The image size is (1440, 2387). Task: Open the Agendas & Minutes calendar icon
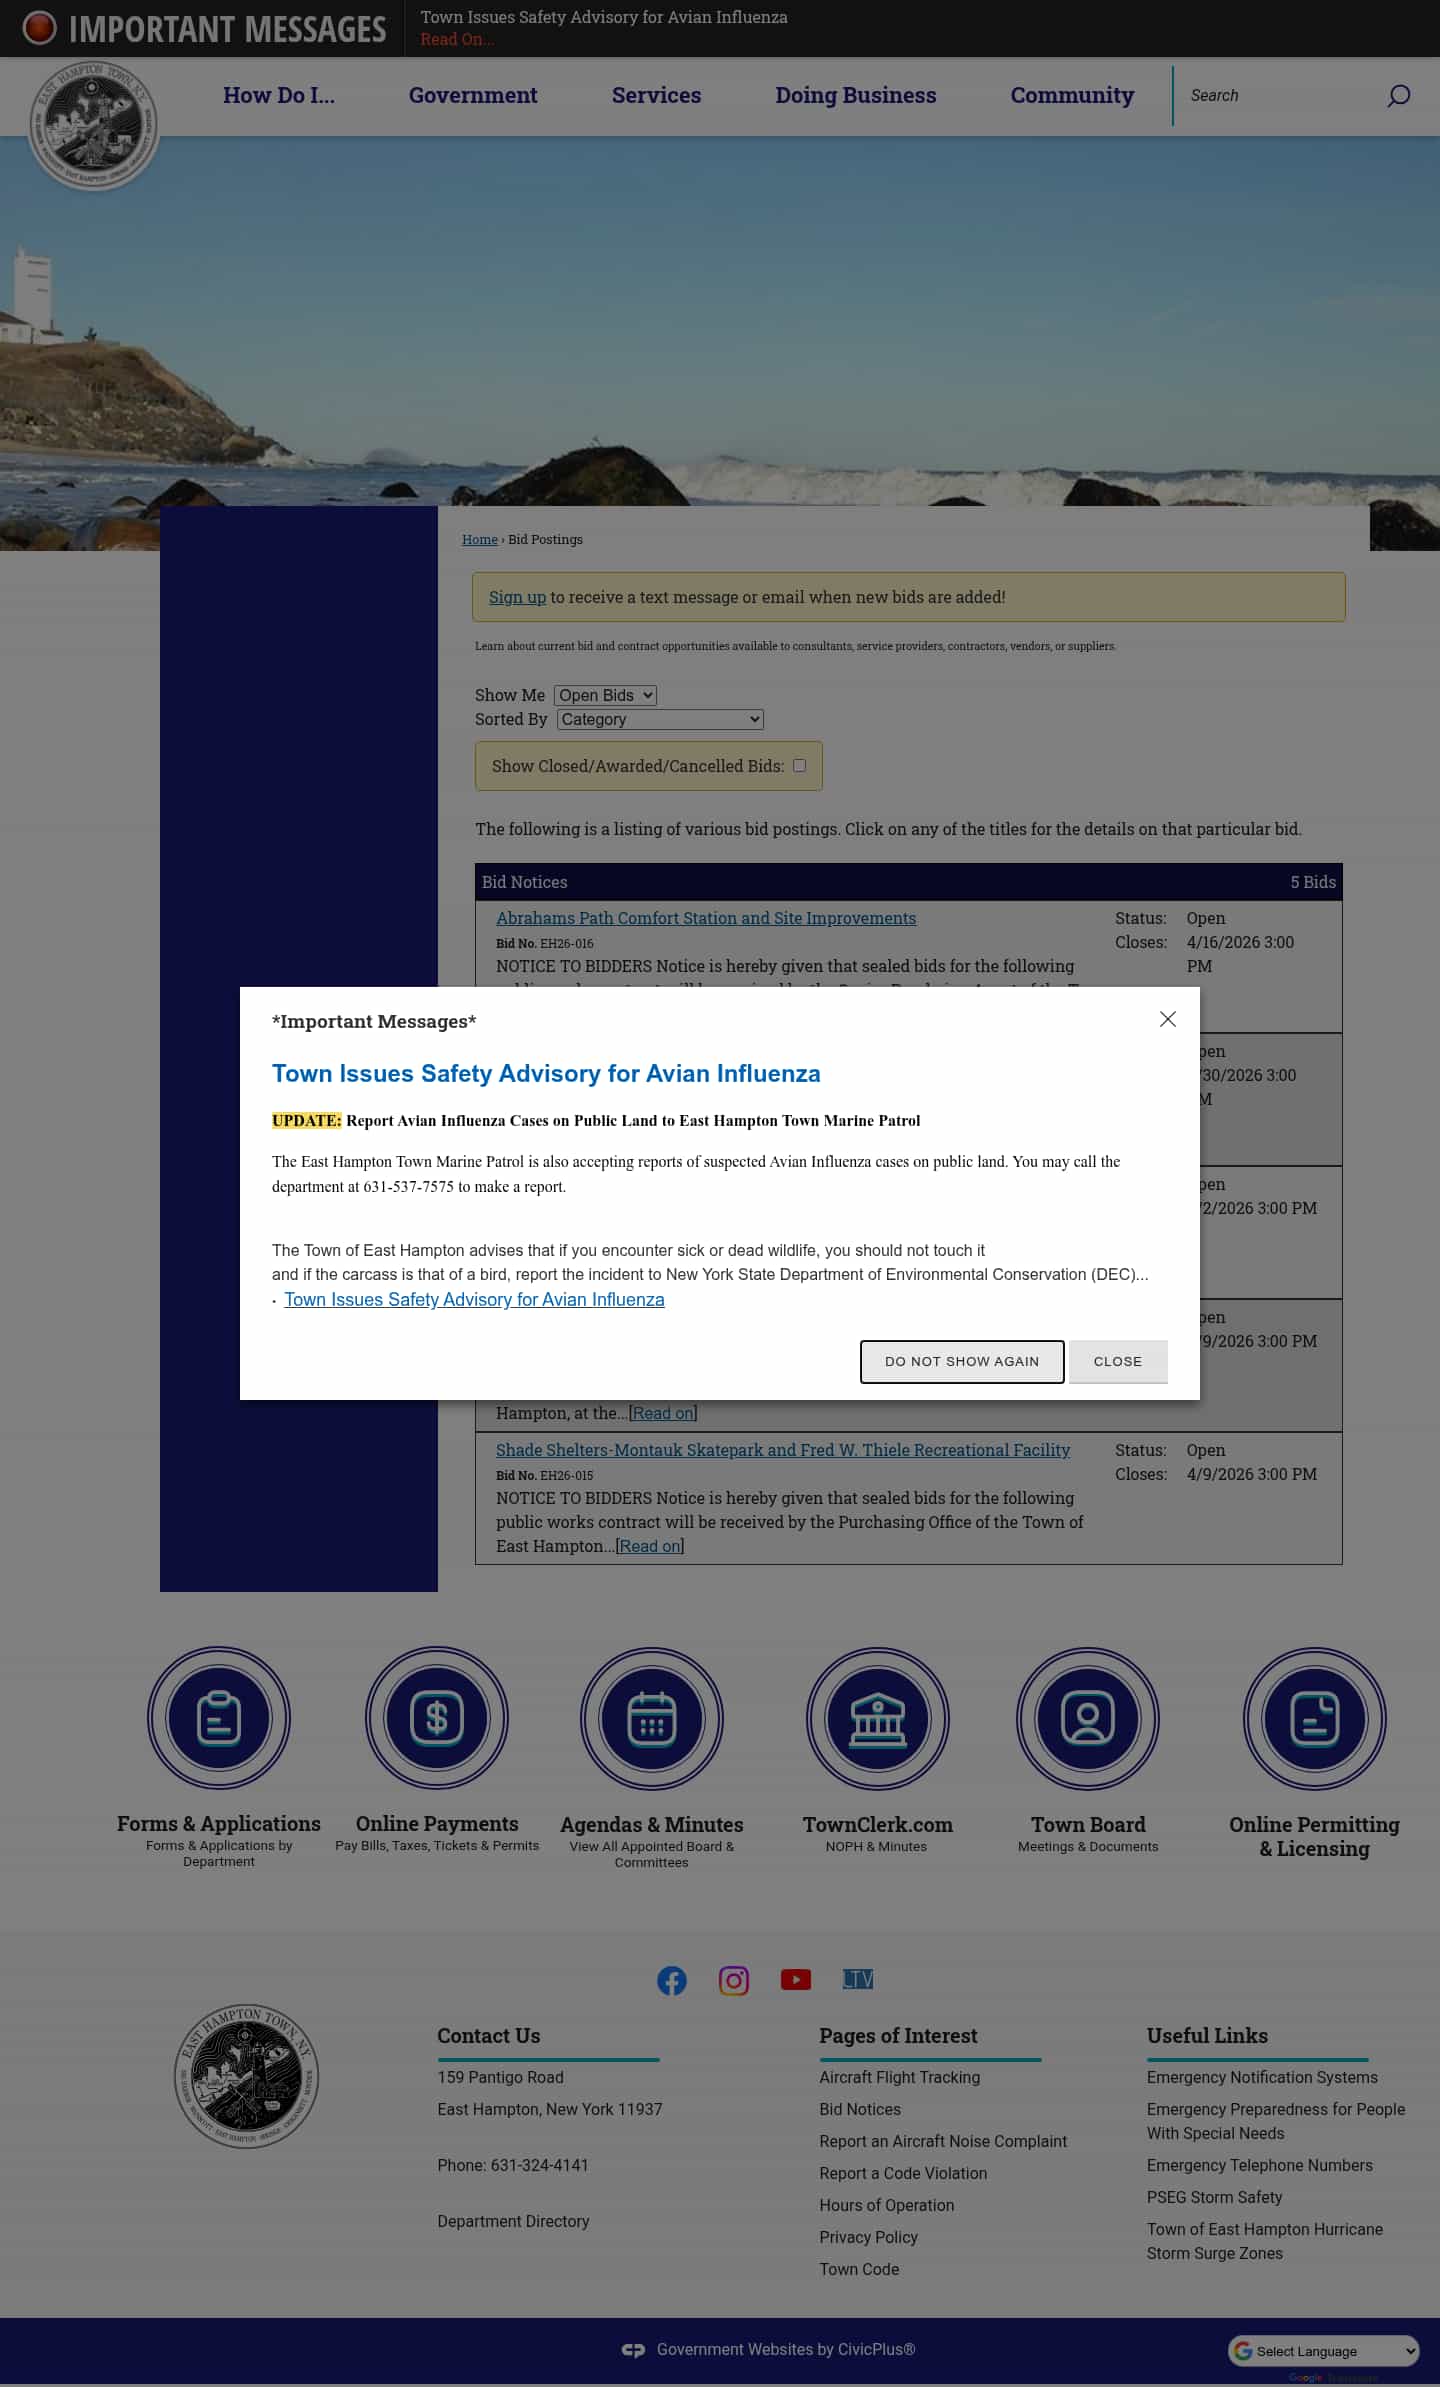(x=652, y=1718)
